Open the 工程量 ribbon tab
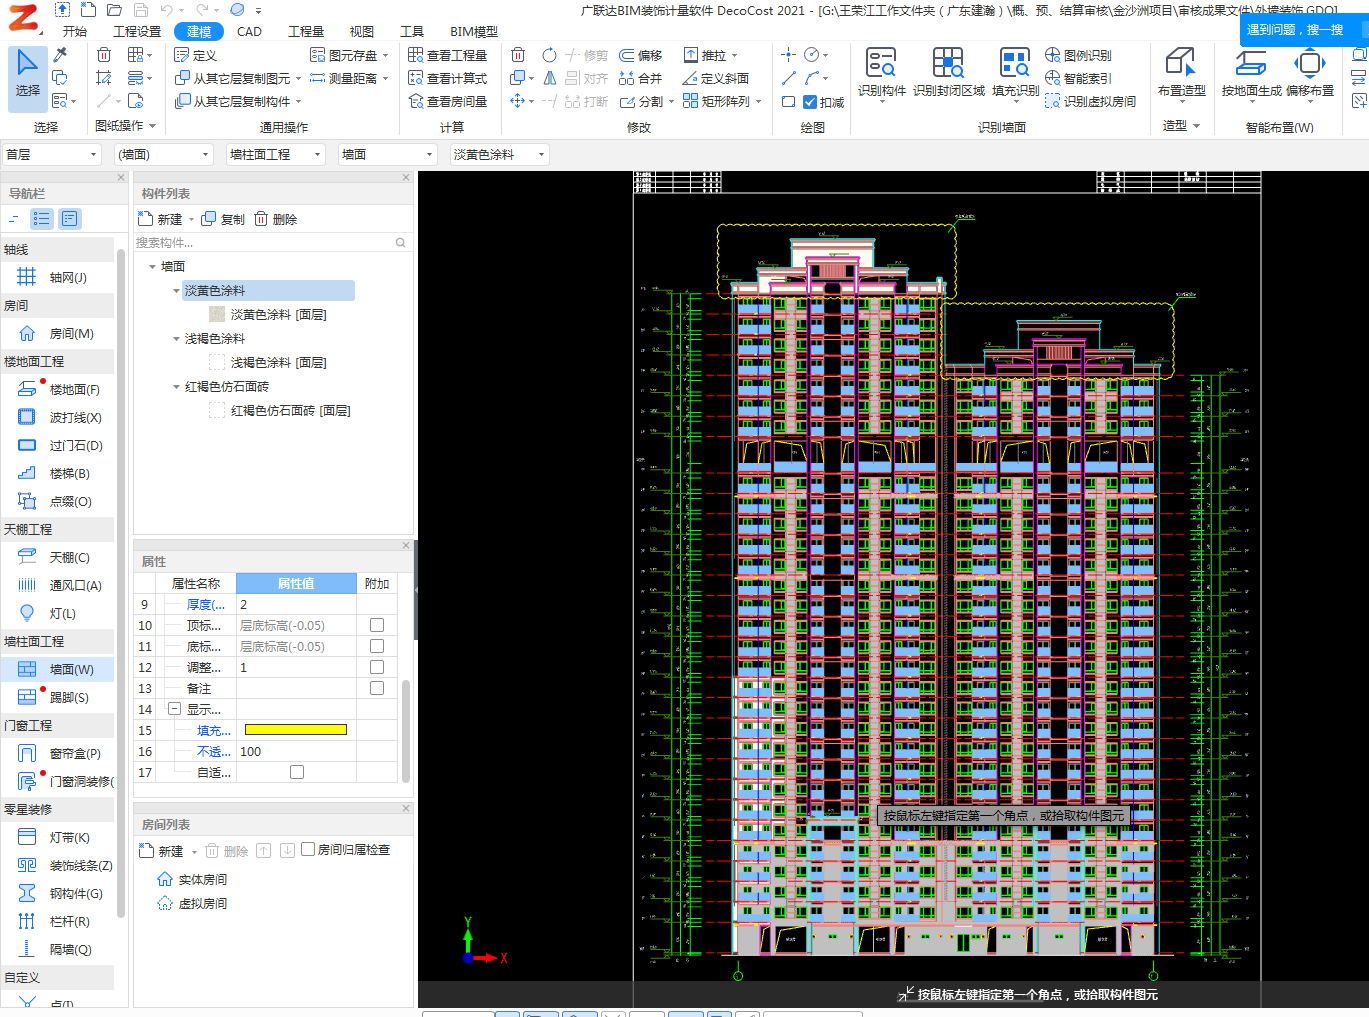 coord(306,32)
